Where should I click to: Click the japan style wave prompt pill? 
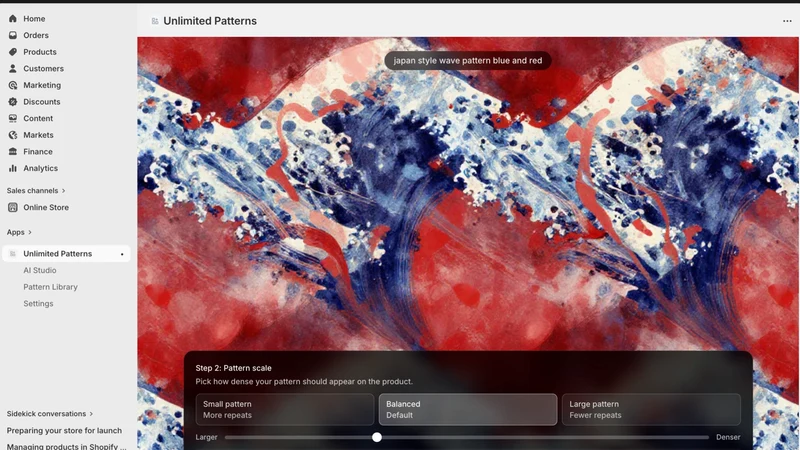pyautogui.click(x=468, y=61)
